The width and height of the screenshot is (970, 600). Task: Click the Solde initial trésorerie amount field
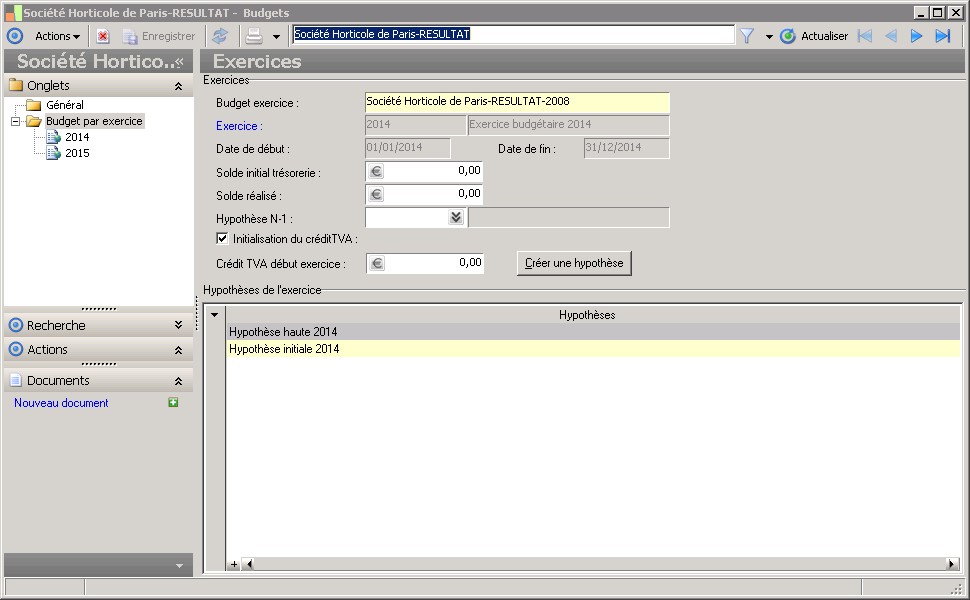(424, 171)
